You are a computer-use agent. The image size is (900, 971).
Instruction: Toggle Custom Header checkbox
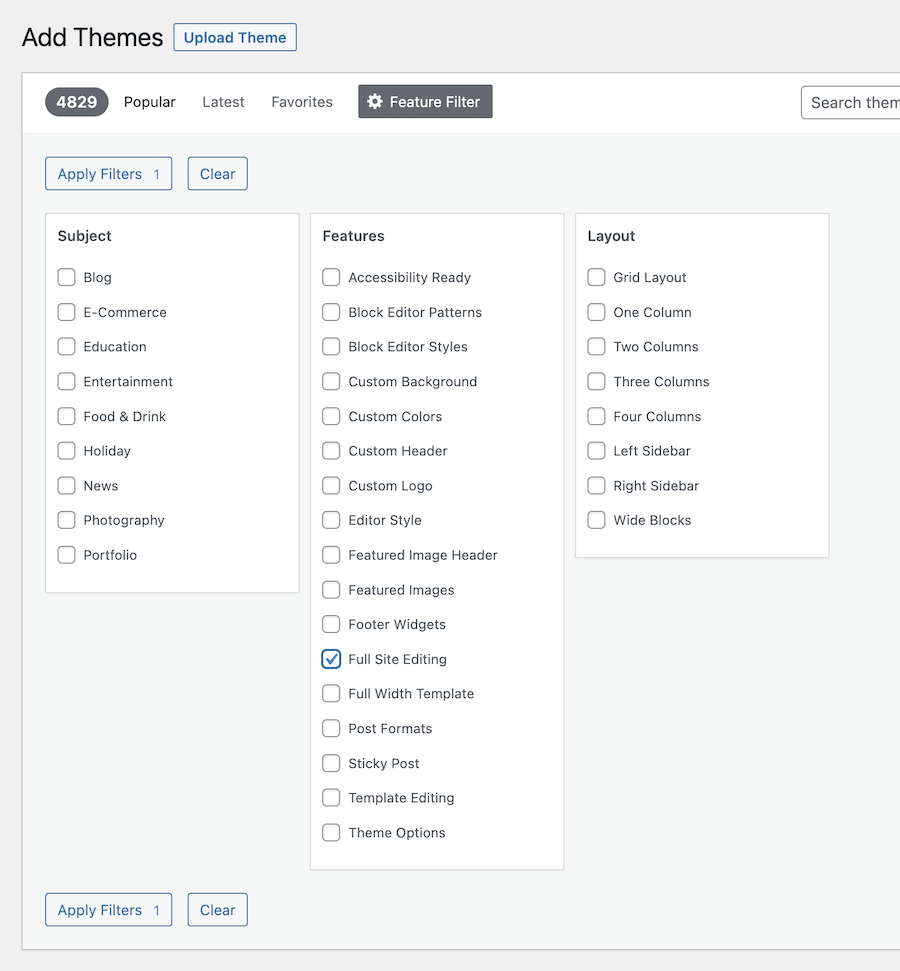click(x=331, y=450)
